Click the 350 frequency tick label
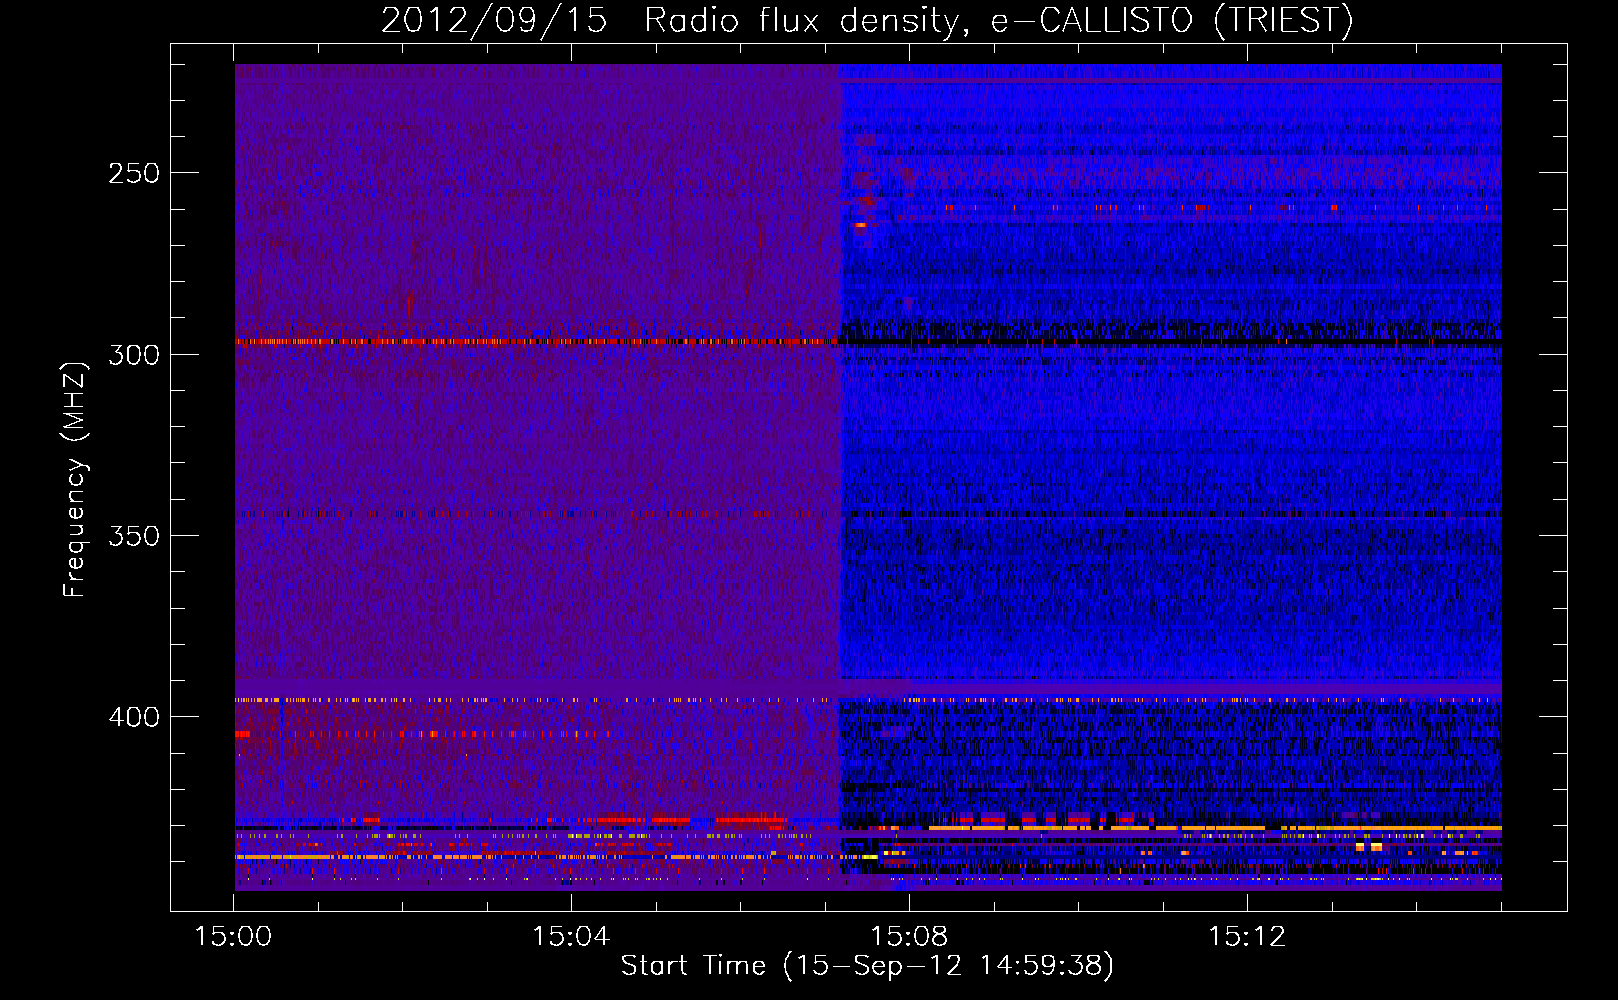Viewport: 1618px width, 1000px height. [134, 536]
